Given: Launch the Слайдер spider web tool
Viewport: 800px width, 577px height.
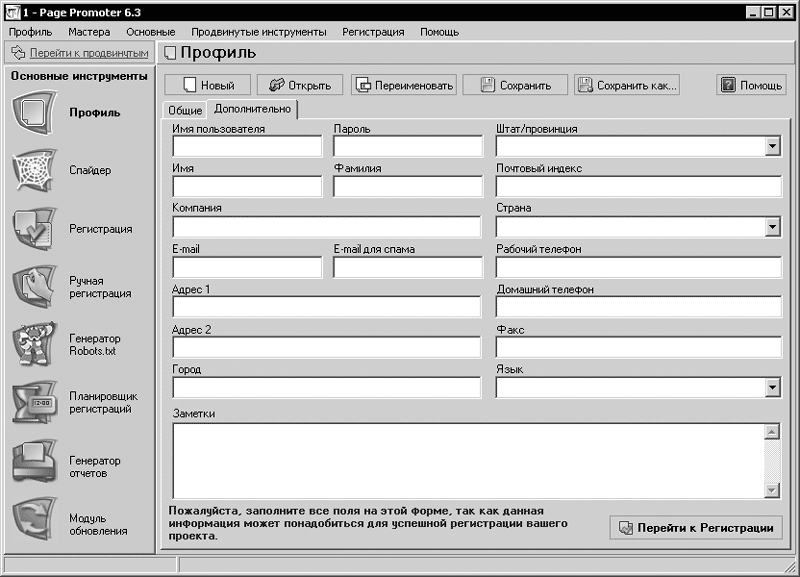Looking at the screenshot, I should (x=35, y=170).
